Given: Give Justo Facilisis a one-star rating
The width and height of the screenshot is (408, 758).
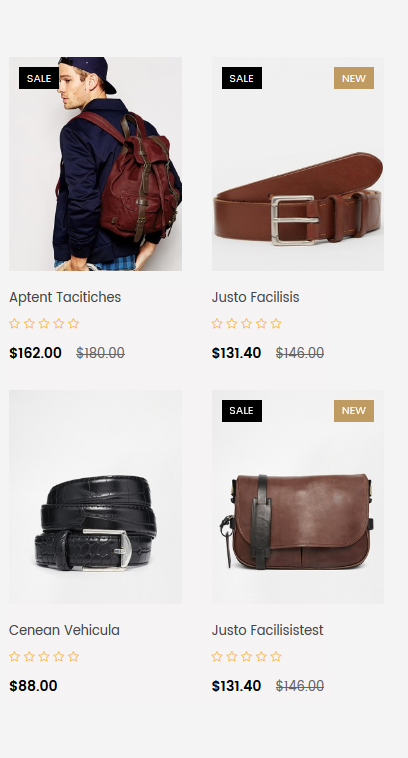Looking at the screenshot, I should coord(217,323).
